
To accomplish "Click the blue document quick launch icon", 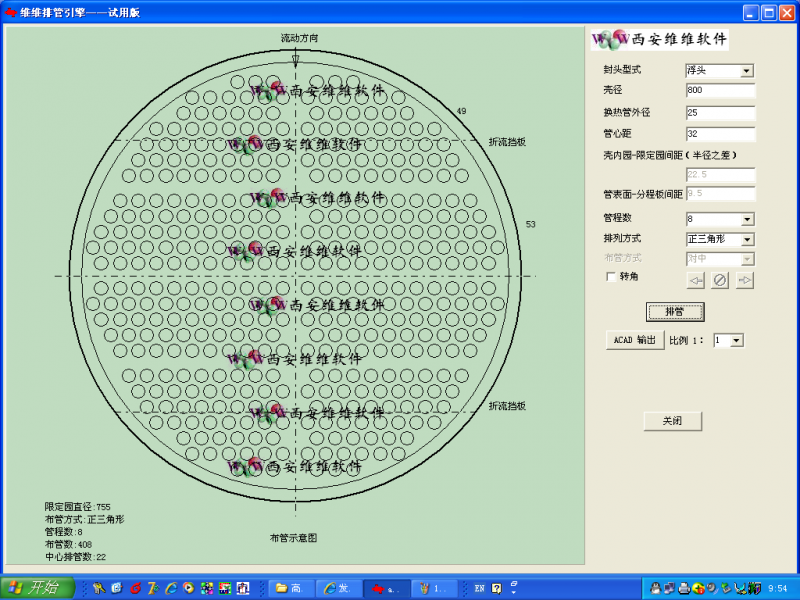I will tap(117, 588).
